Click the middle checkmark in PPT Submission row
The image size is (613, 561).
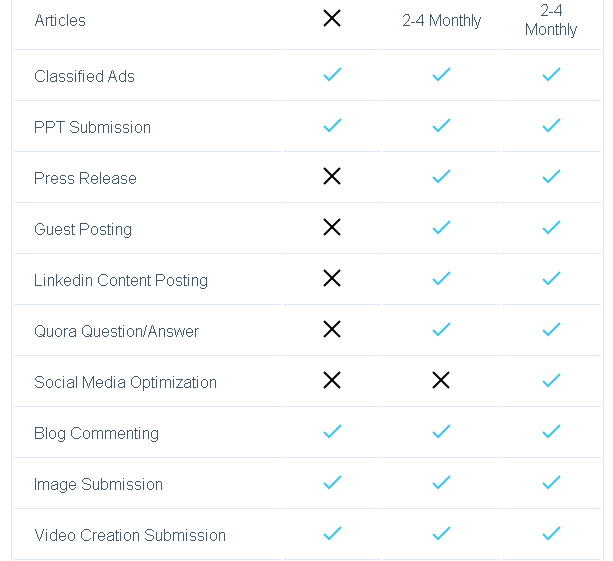coord(441,126)
